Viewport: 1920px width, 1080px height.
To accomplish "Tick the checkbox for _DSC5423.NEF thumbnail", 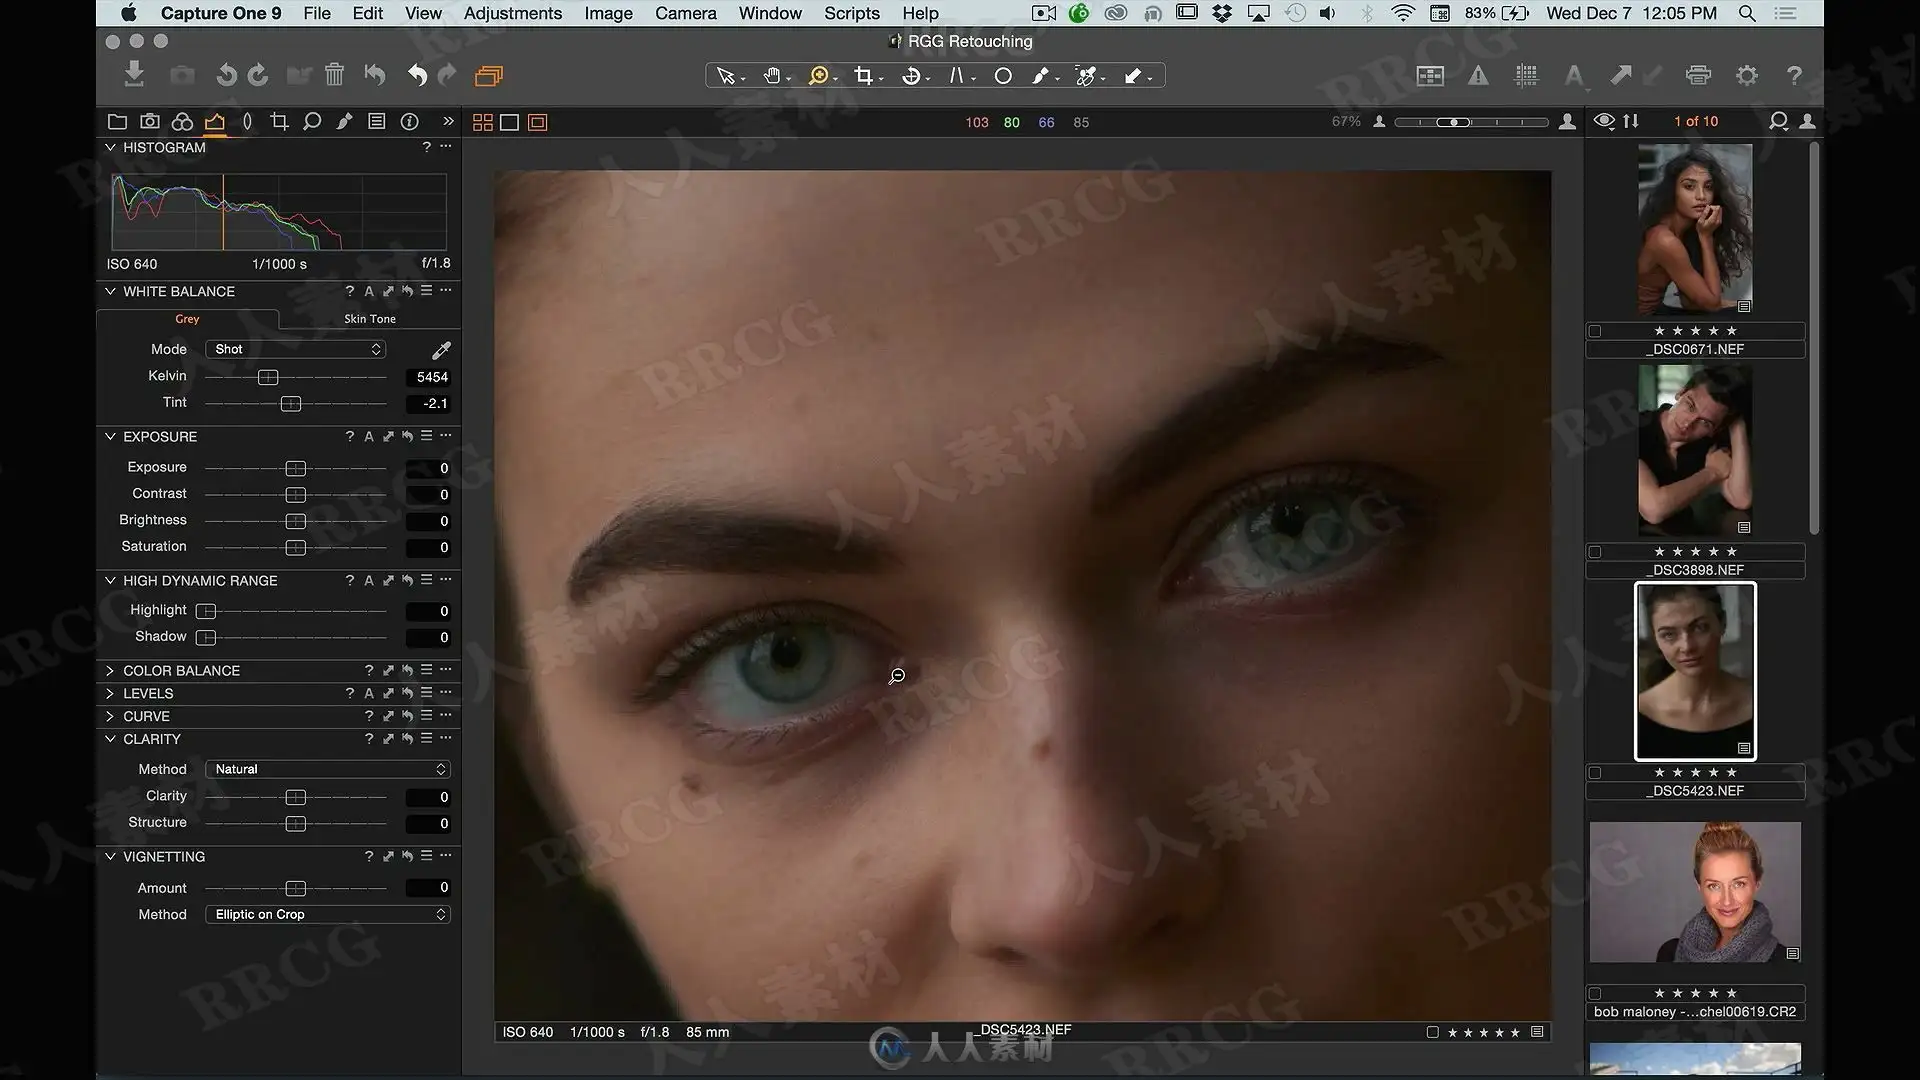I will point(1595,773).
